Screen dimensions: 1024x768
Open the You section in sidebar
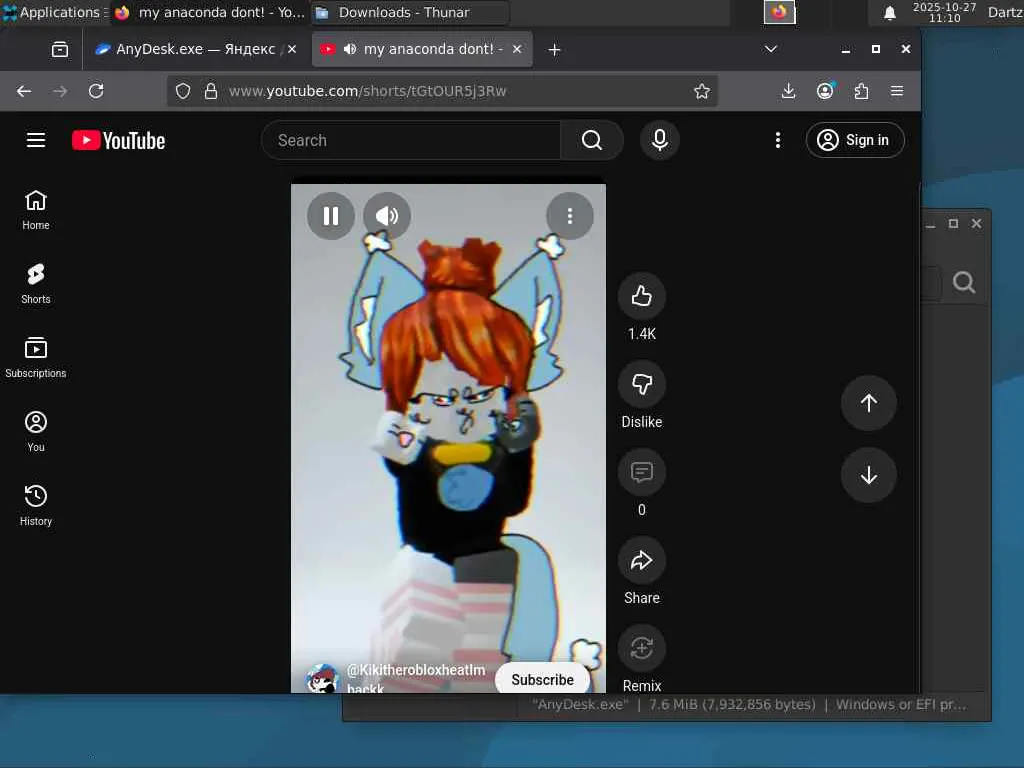(36, 432)
